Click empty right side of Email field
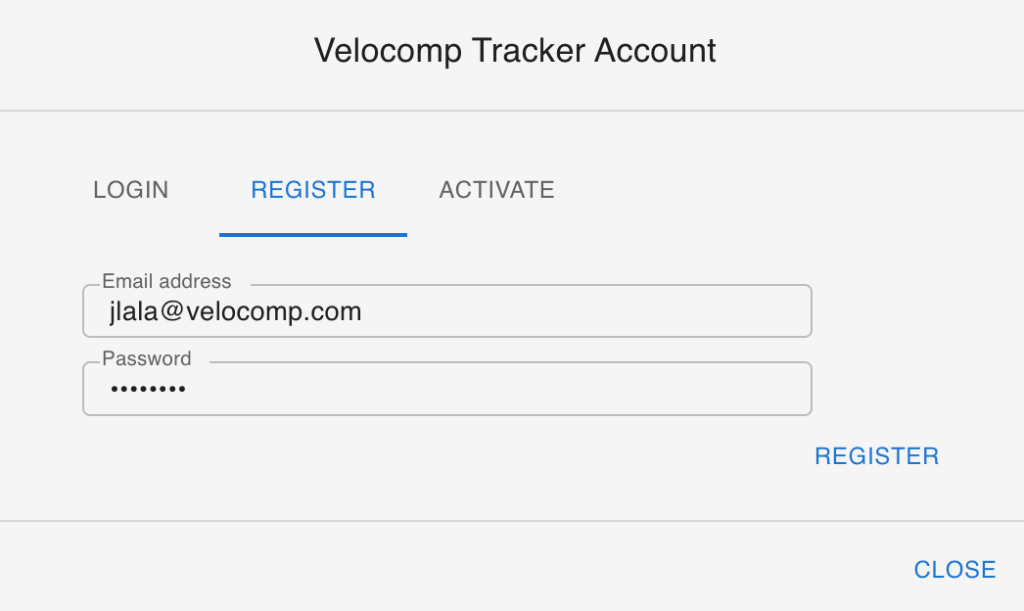The image size is (1024, 611). click(x=650, y=312)
